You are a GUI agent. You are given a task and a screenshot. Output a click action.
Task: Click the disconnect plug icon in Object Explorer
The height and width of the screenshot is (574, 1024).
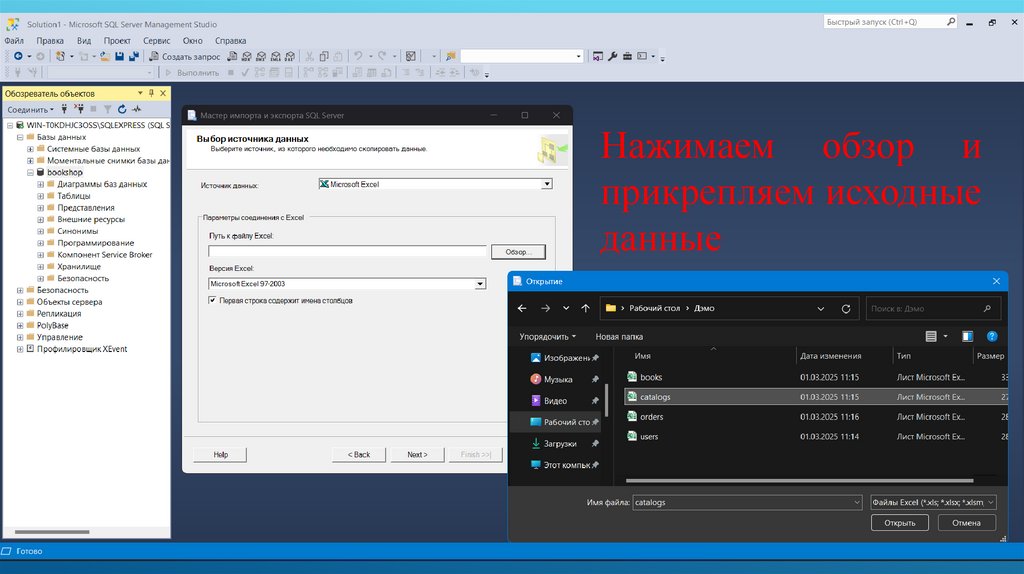click(x=78, y=109)
